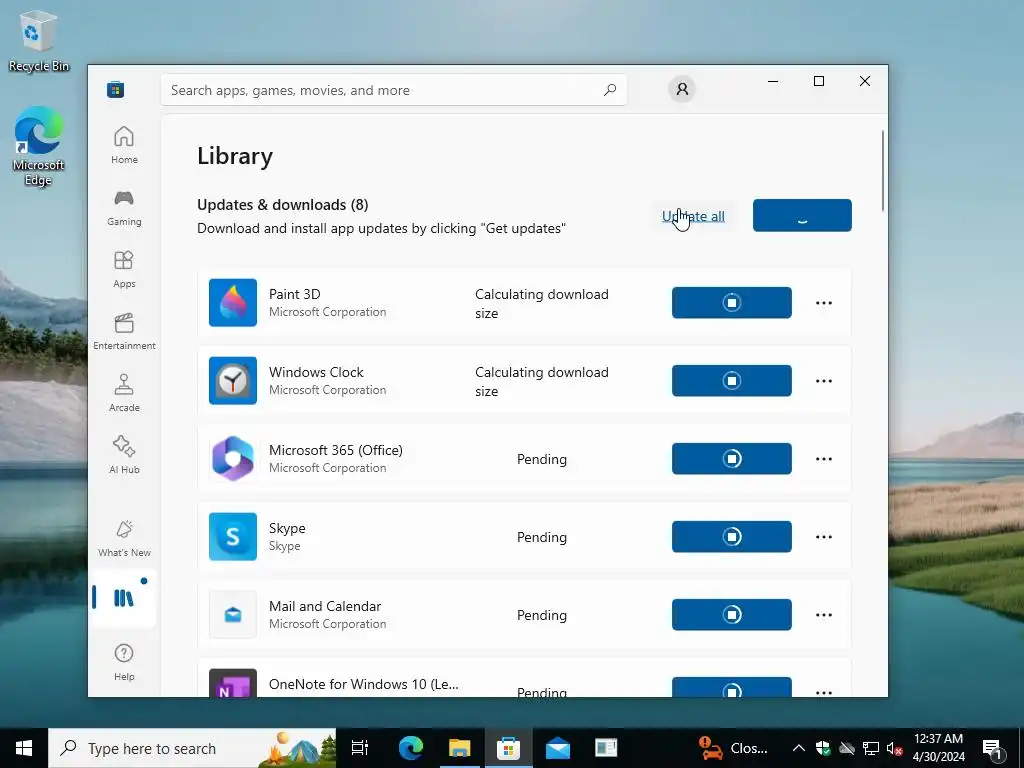
Task: Click the Update all link
Action: coord(693,216)
